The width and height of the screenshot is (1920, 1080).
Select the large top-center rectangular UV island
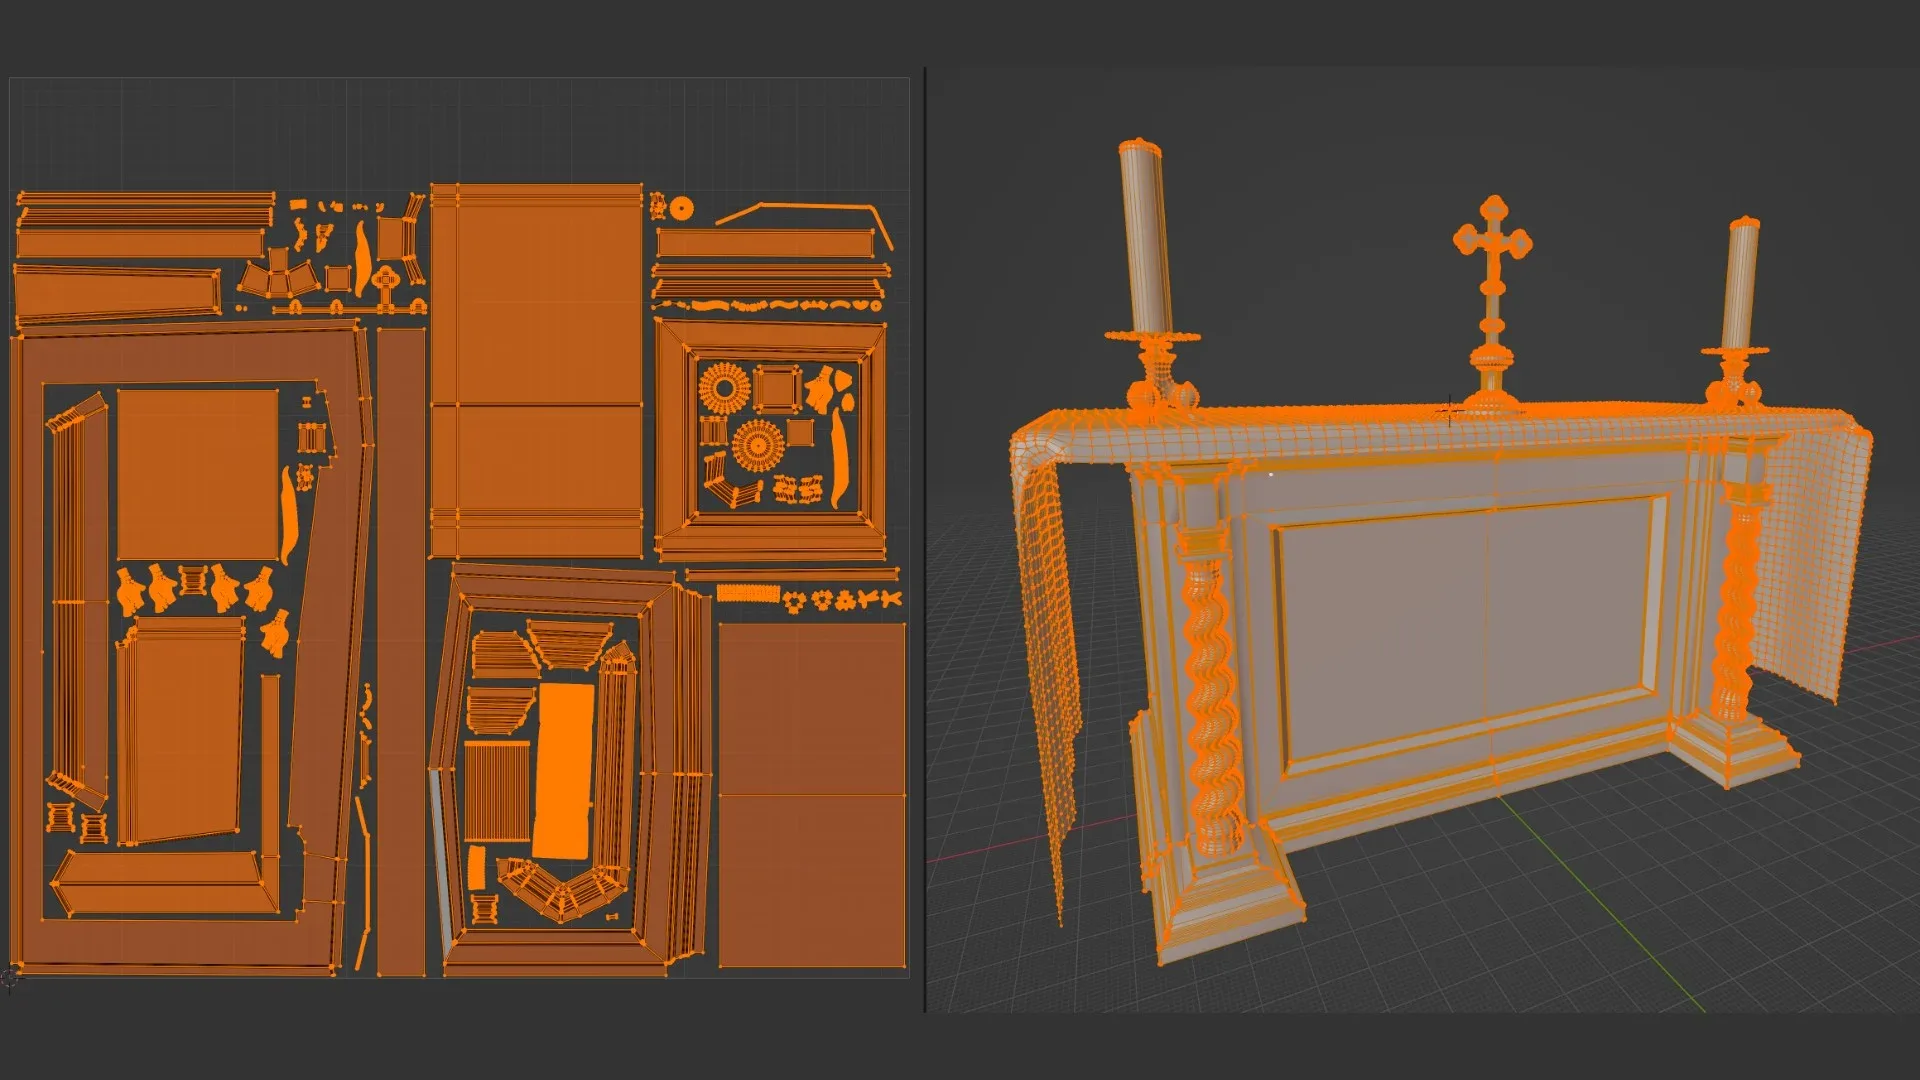click(537, 370)
